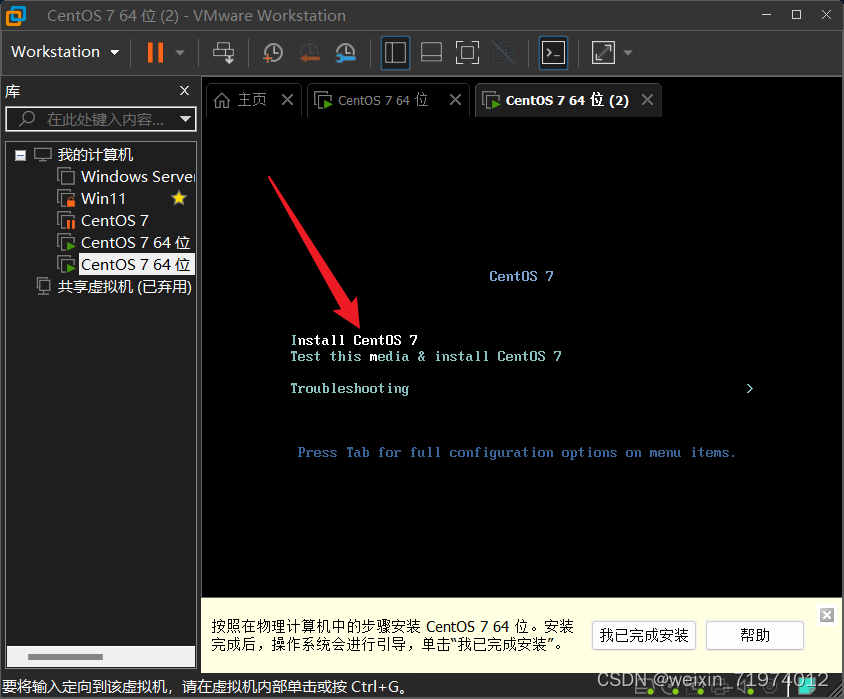Image resolution: width=844 pixels, height=699 pixels.
Task: Click the Unity mode icon
Action: pos(503,53)
